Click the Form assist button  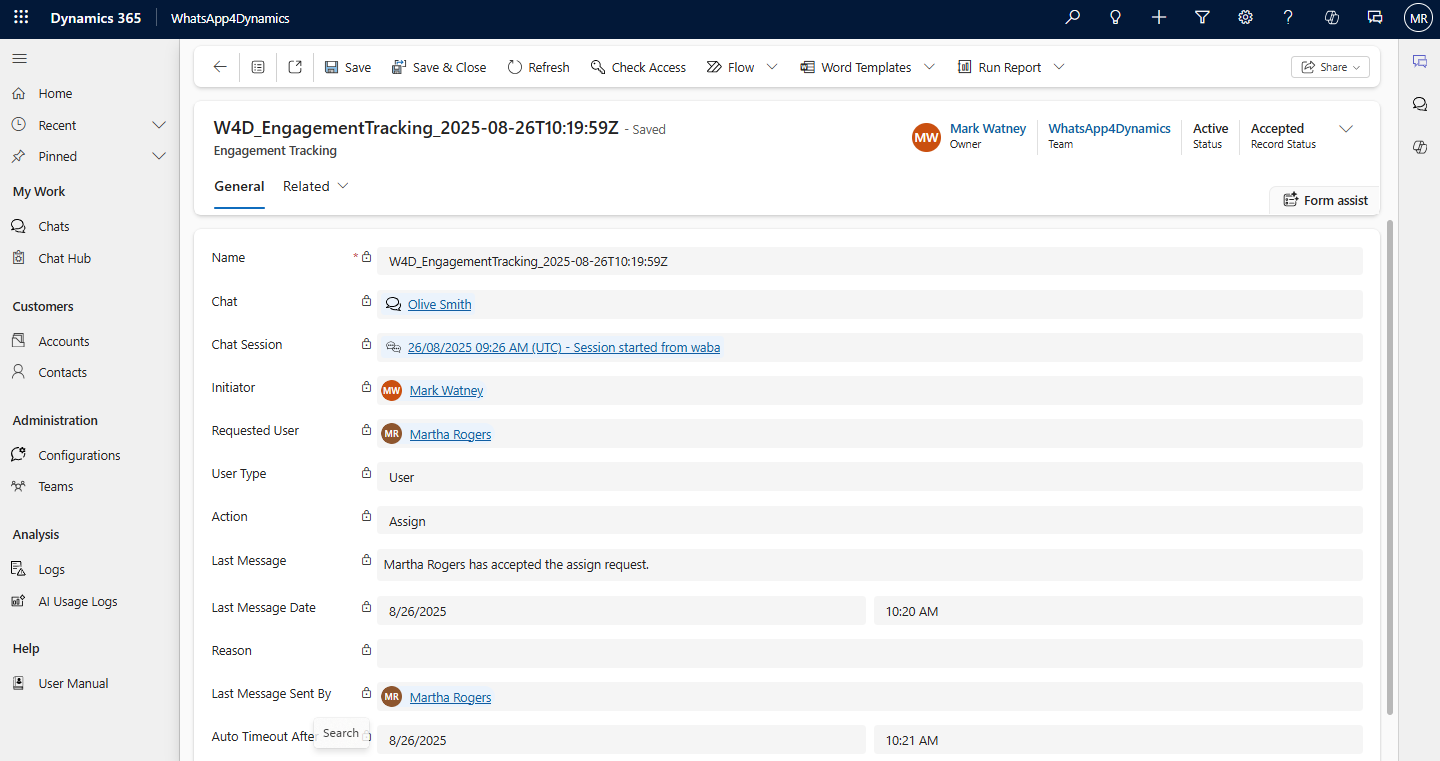tap(1325, 200)
